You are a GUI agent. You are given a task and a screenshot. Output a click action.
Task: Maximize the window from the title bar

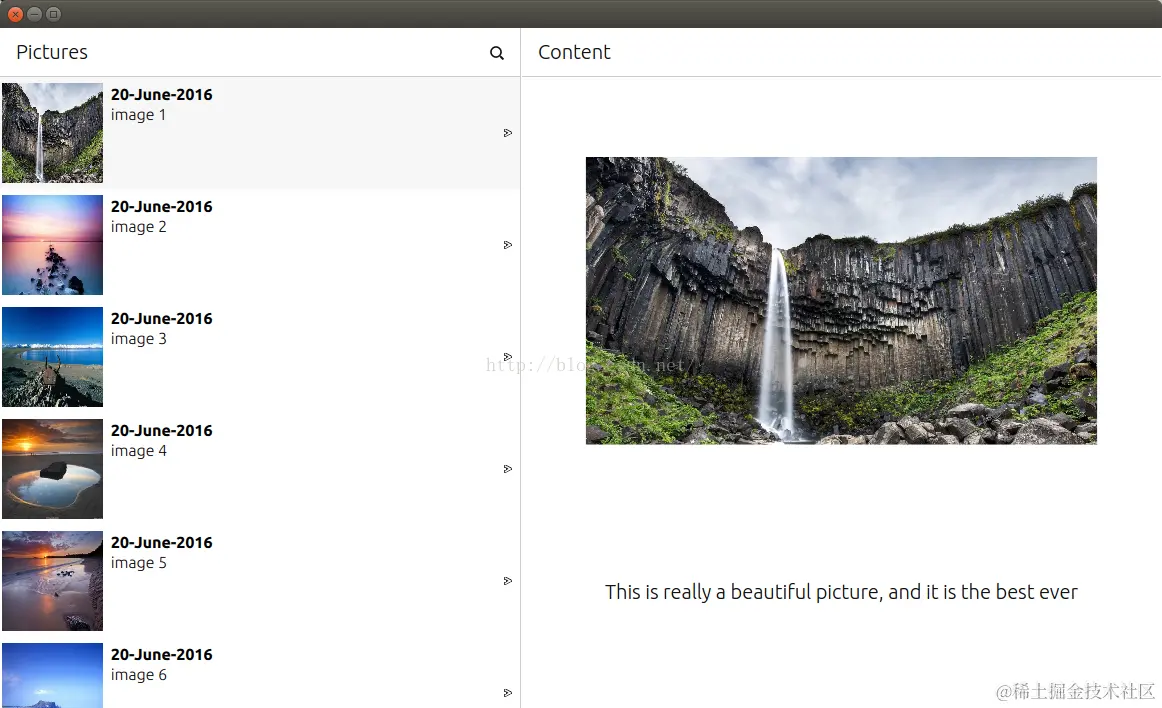53,14
